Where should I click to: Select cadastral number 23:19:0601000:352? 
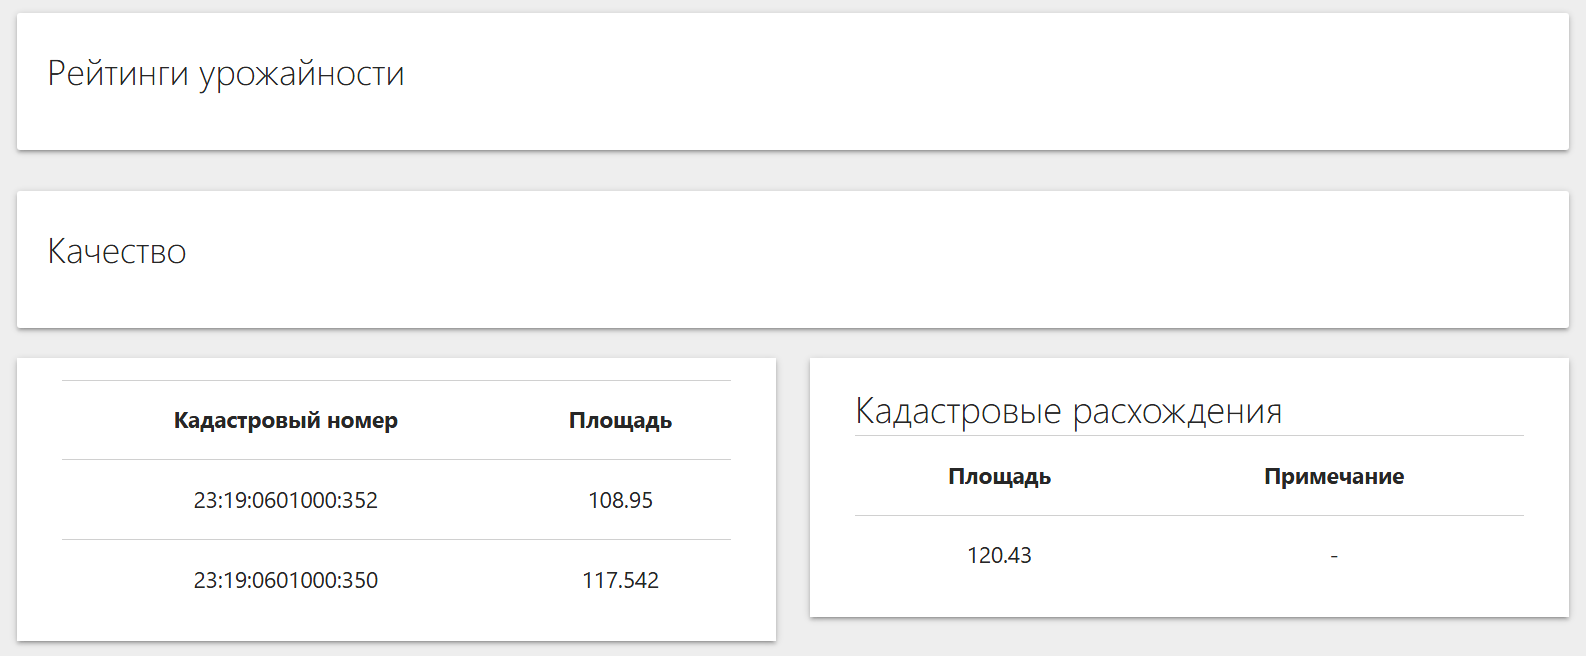pos(286,500)
